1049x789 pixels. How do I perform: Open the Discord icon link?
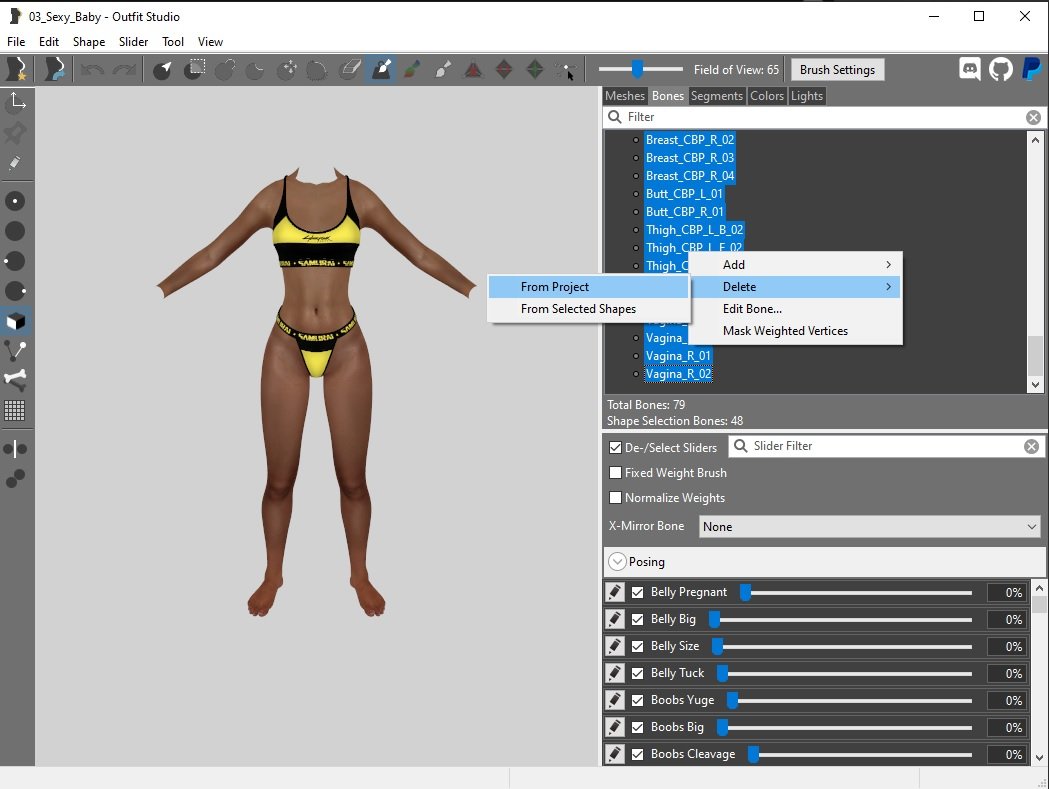[x=969, y=69]
